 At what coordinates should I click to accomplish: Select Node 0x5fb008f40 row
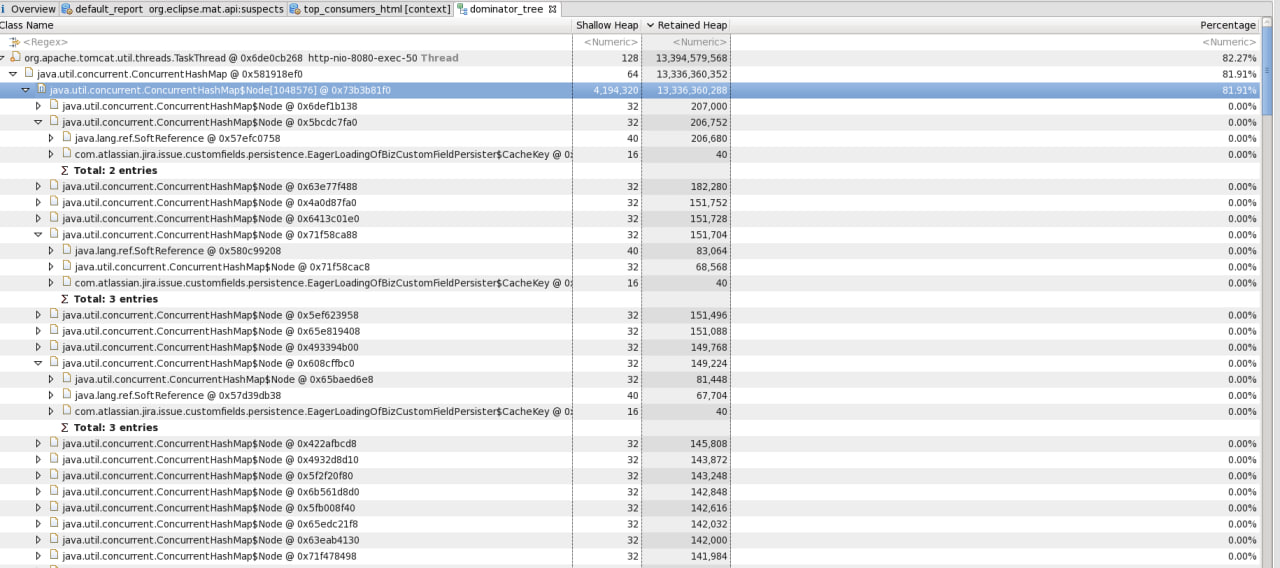630,508
